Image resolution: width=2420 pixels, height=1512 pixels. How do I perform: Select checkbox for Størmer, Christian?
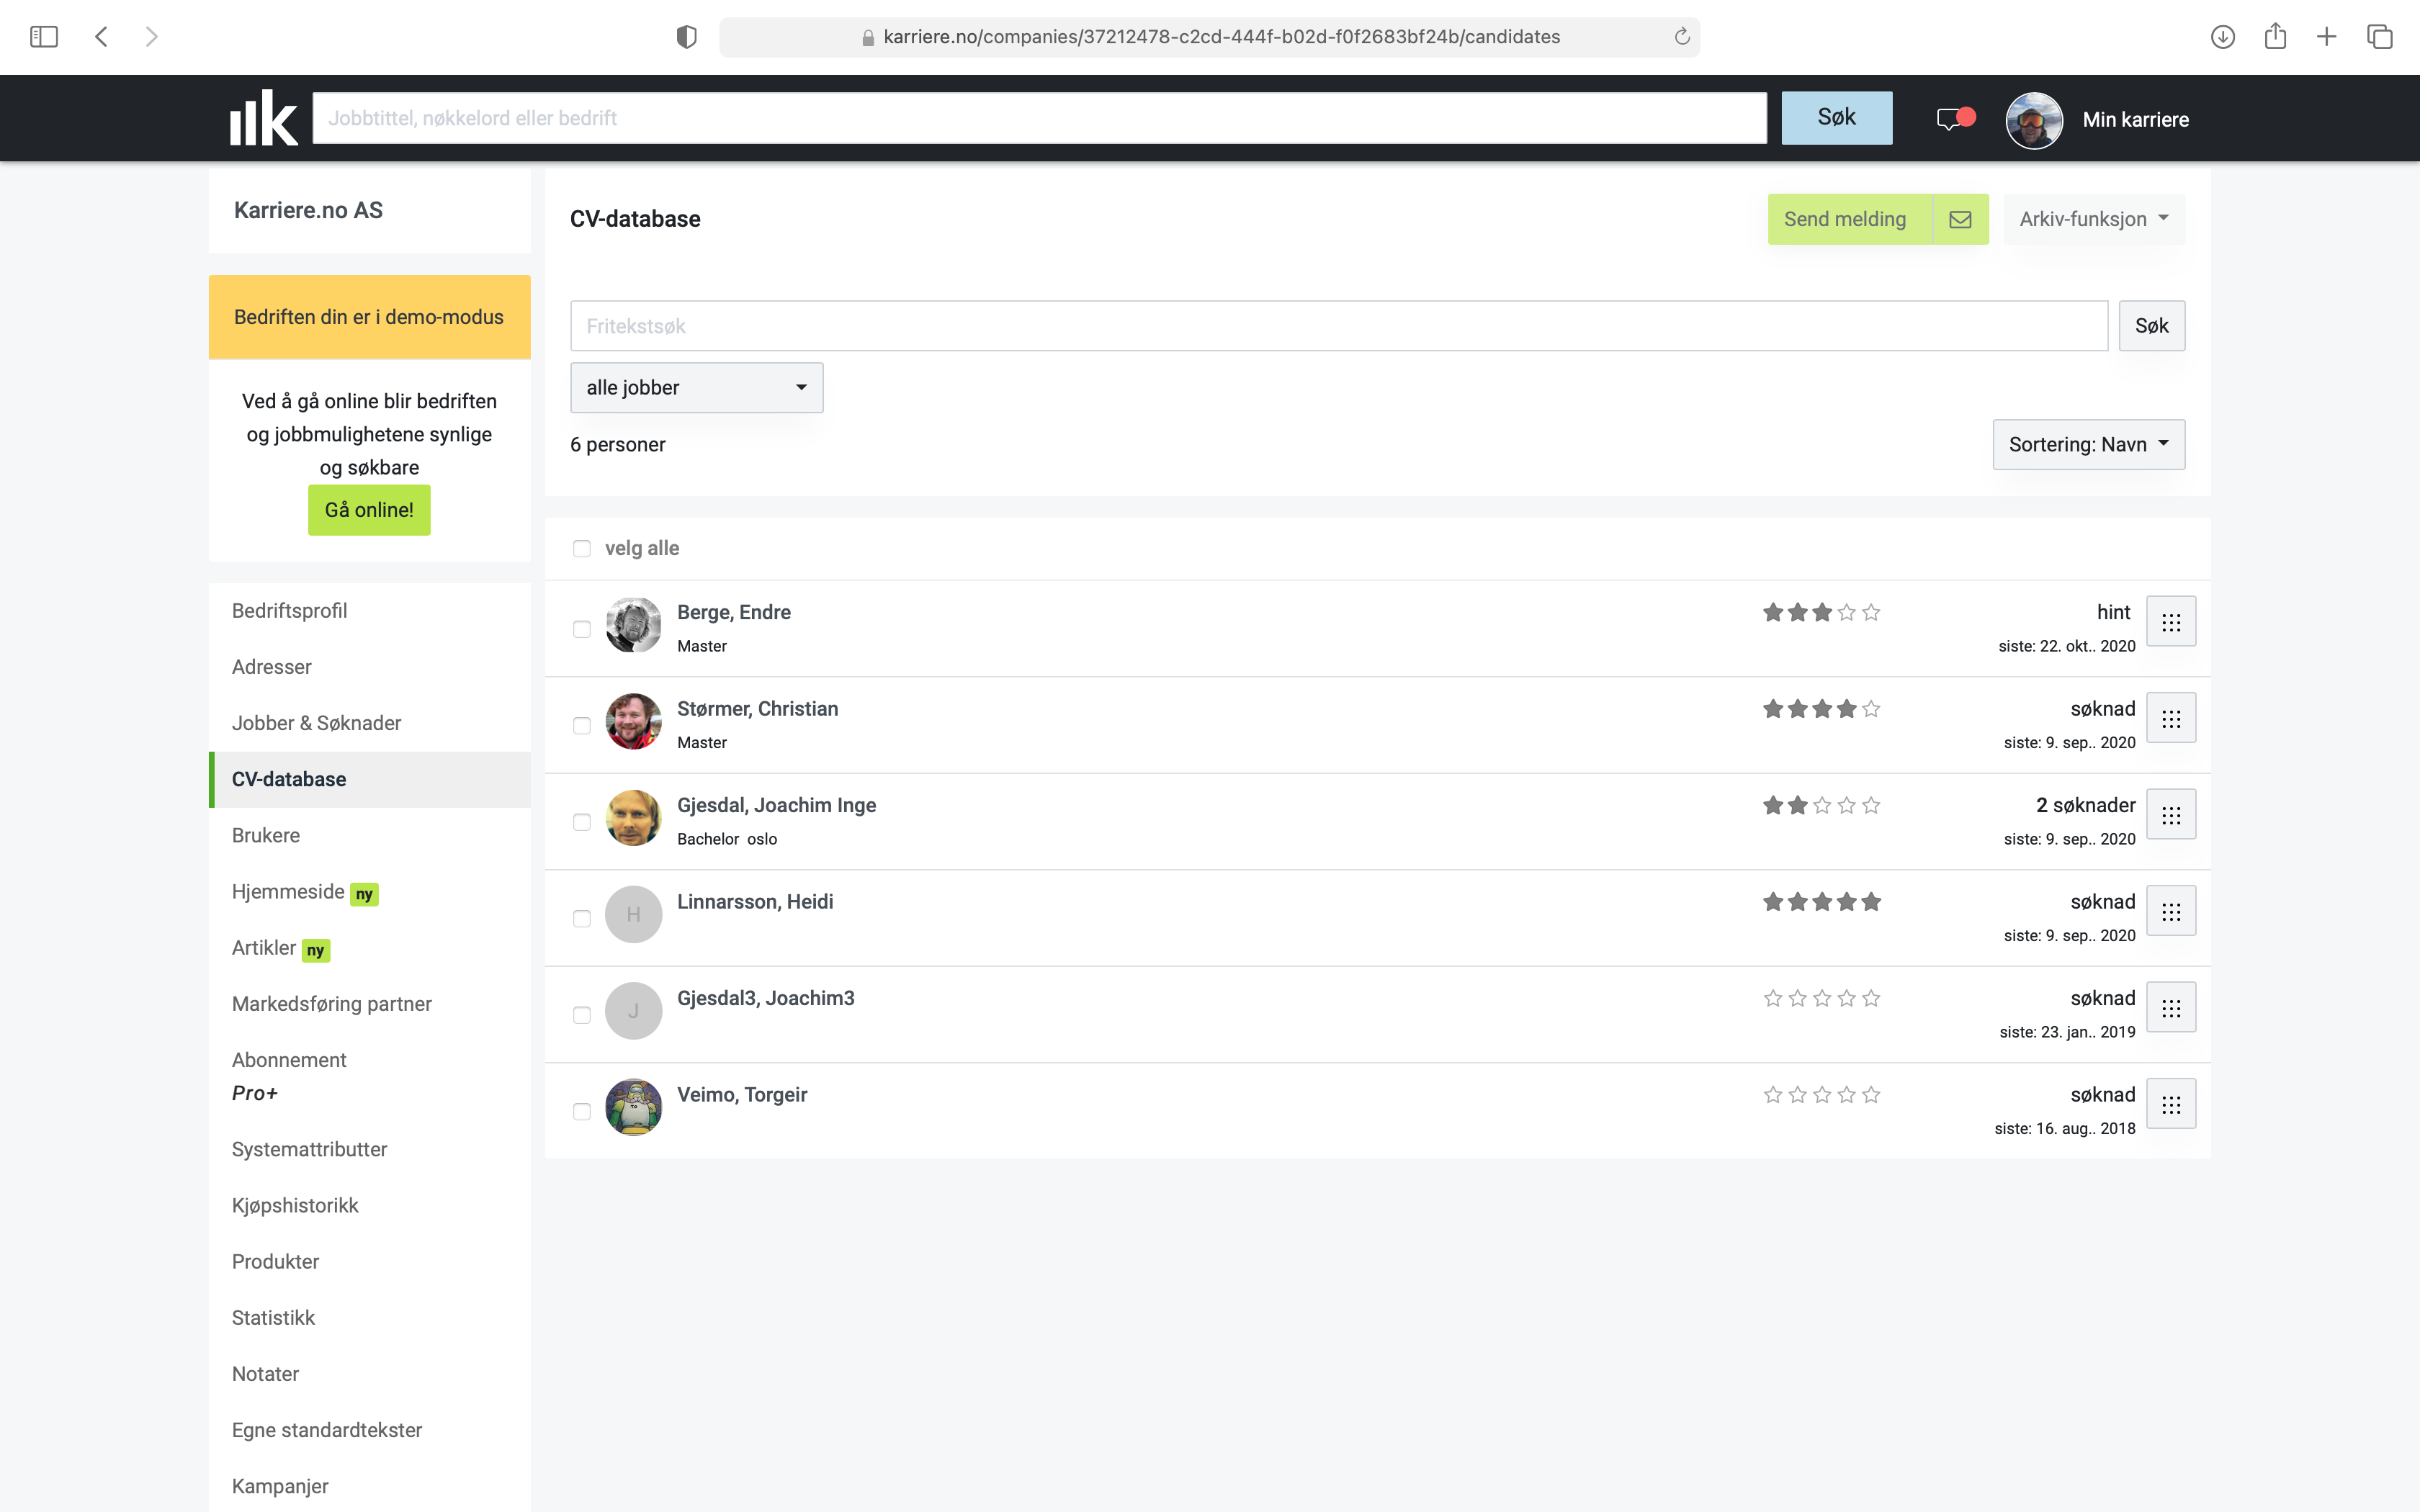(x=582, y=725)
